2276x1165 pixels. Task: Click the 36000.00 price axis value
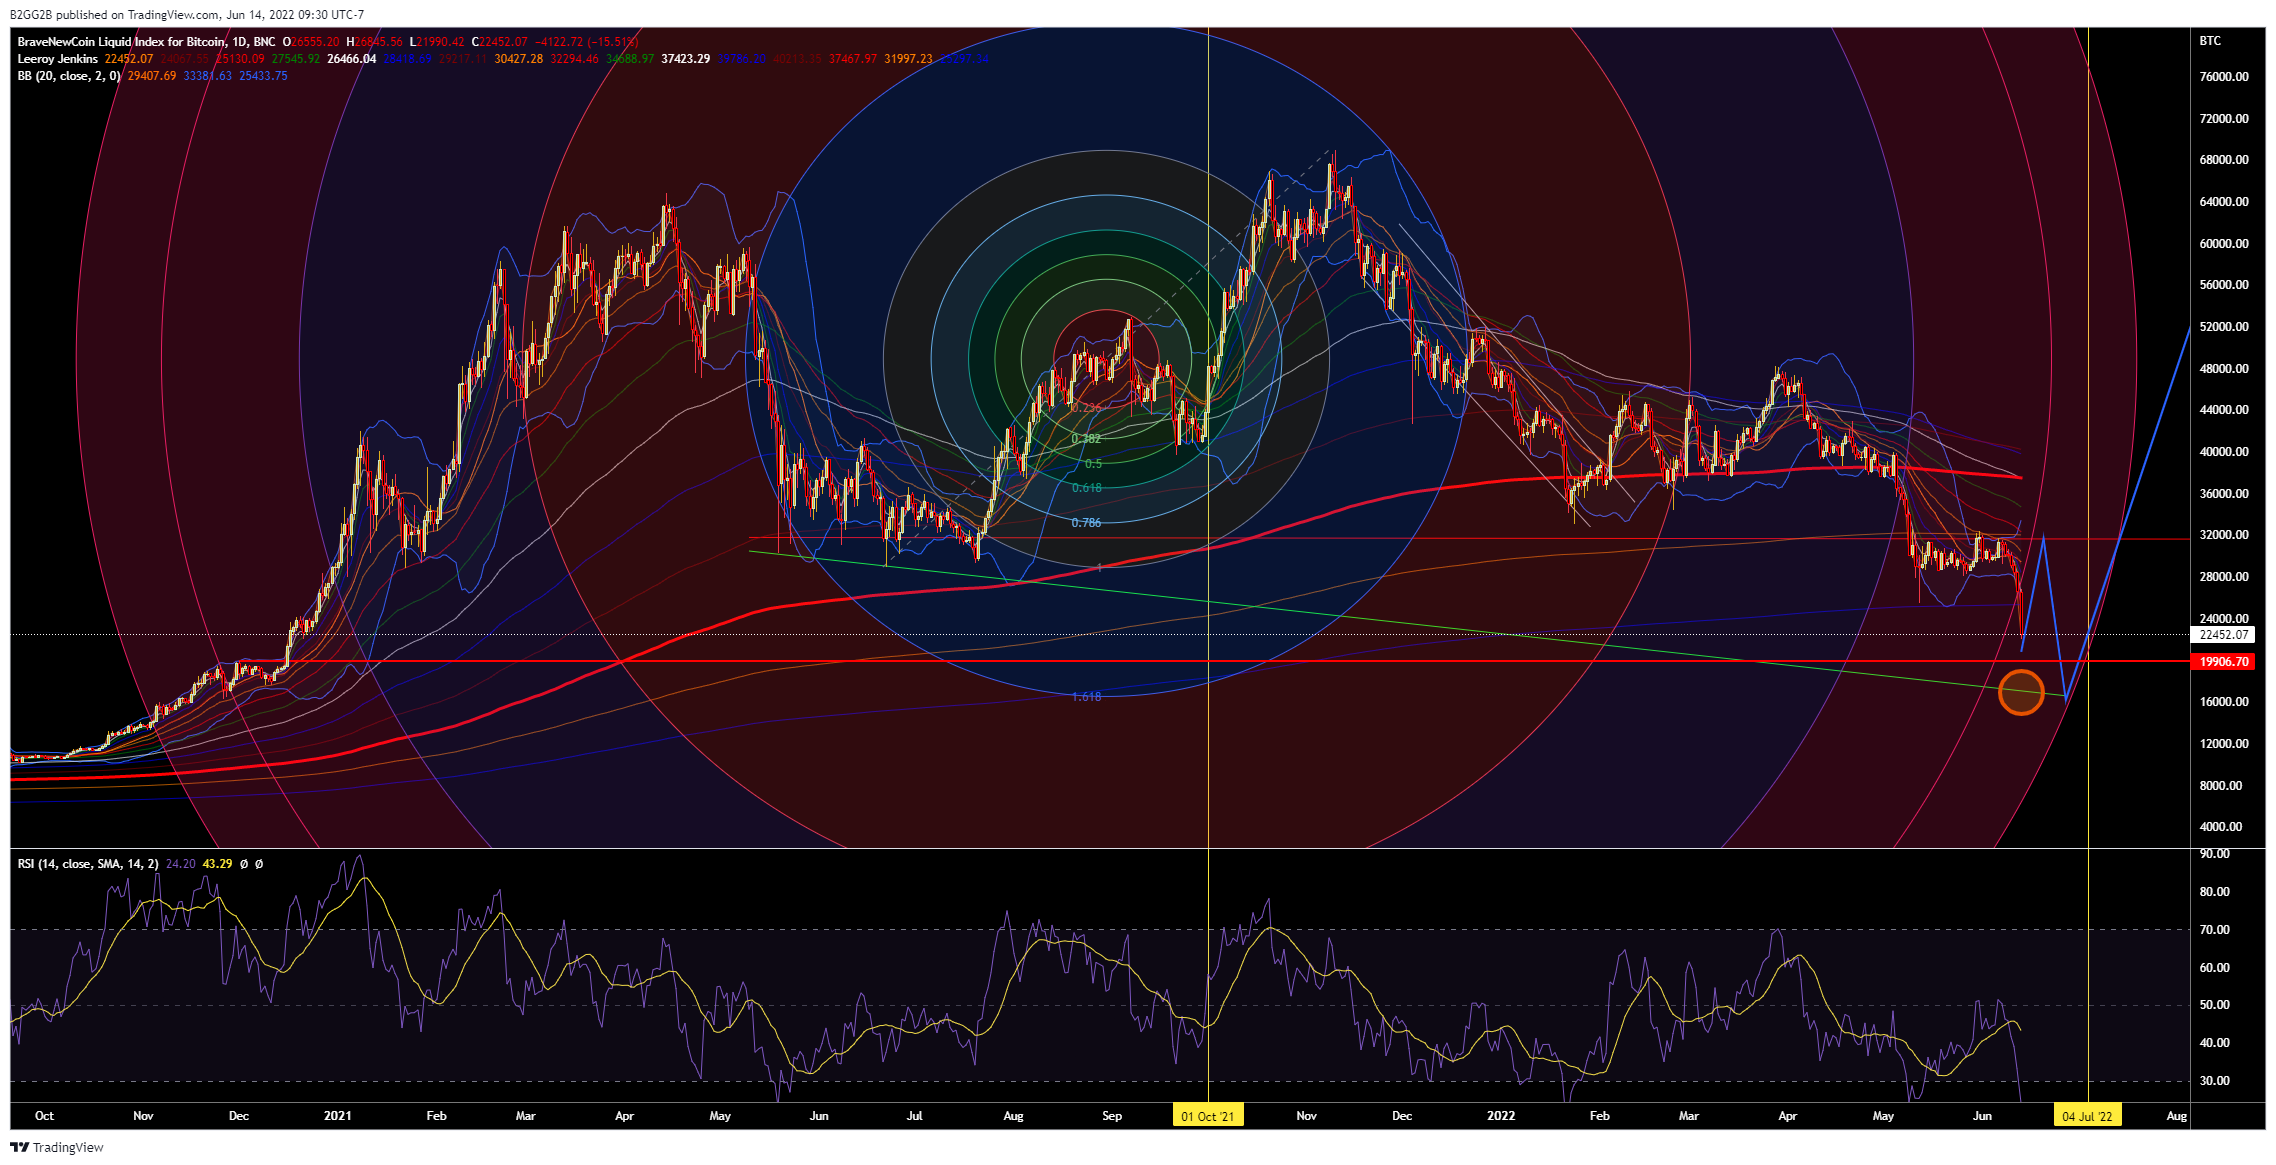pos(2224,494)
